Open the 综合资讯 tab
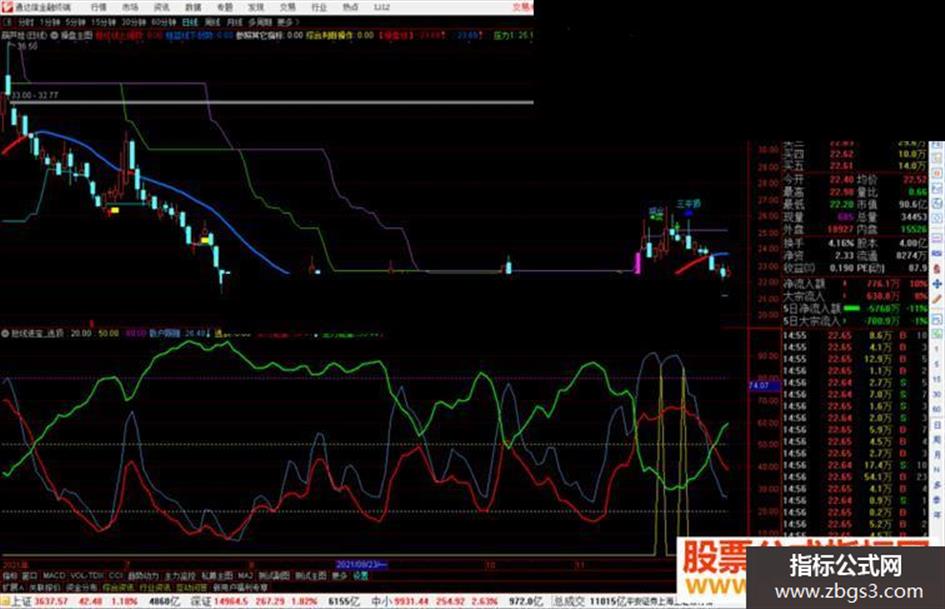945x609 pixels. 118,587
